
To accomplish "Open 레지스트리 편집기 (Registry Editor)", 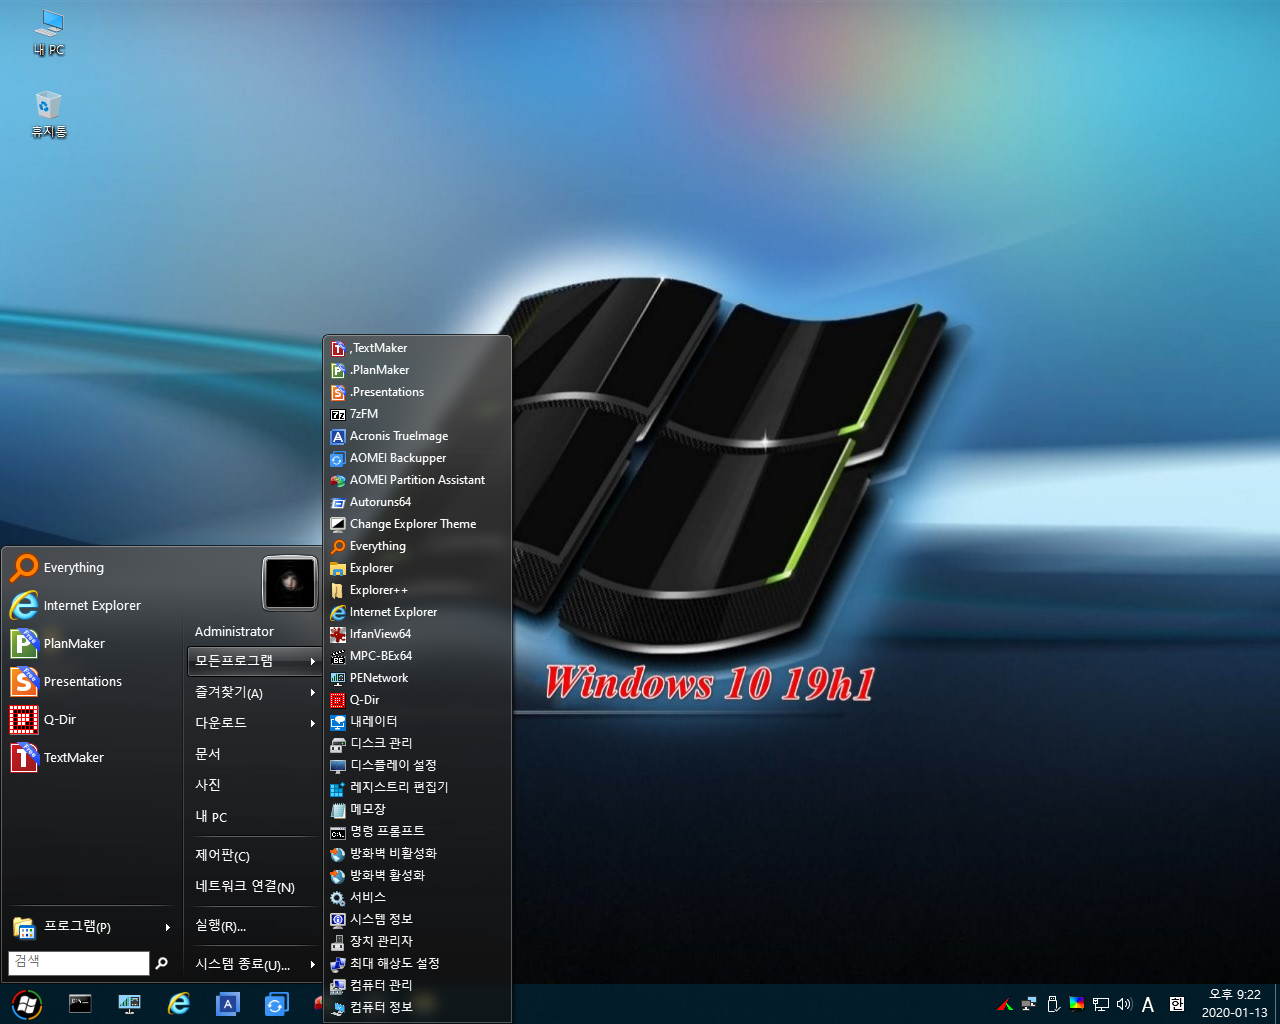I will pyautogui.click(x=417, y=787).
